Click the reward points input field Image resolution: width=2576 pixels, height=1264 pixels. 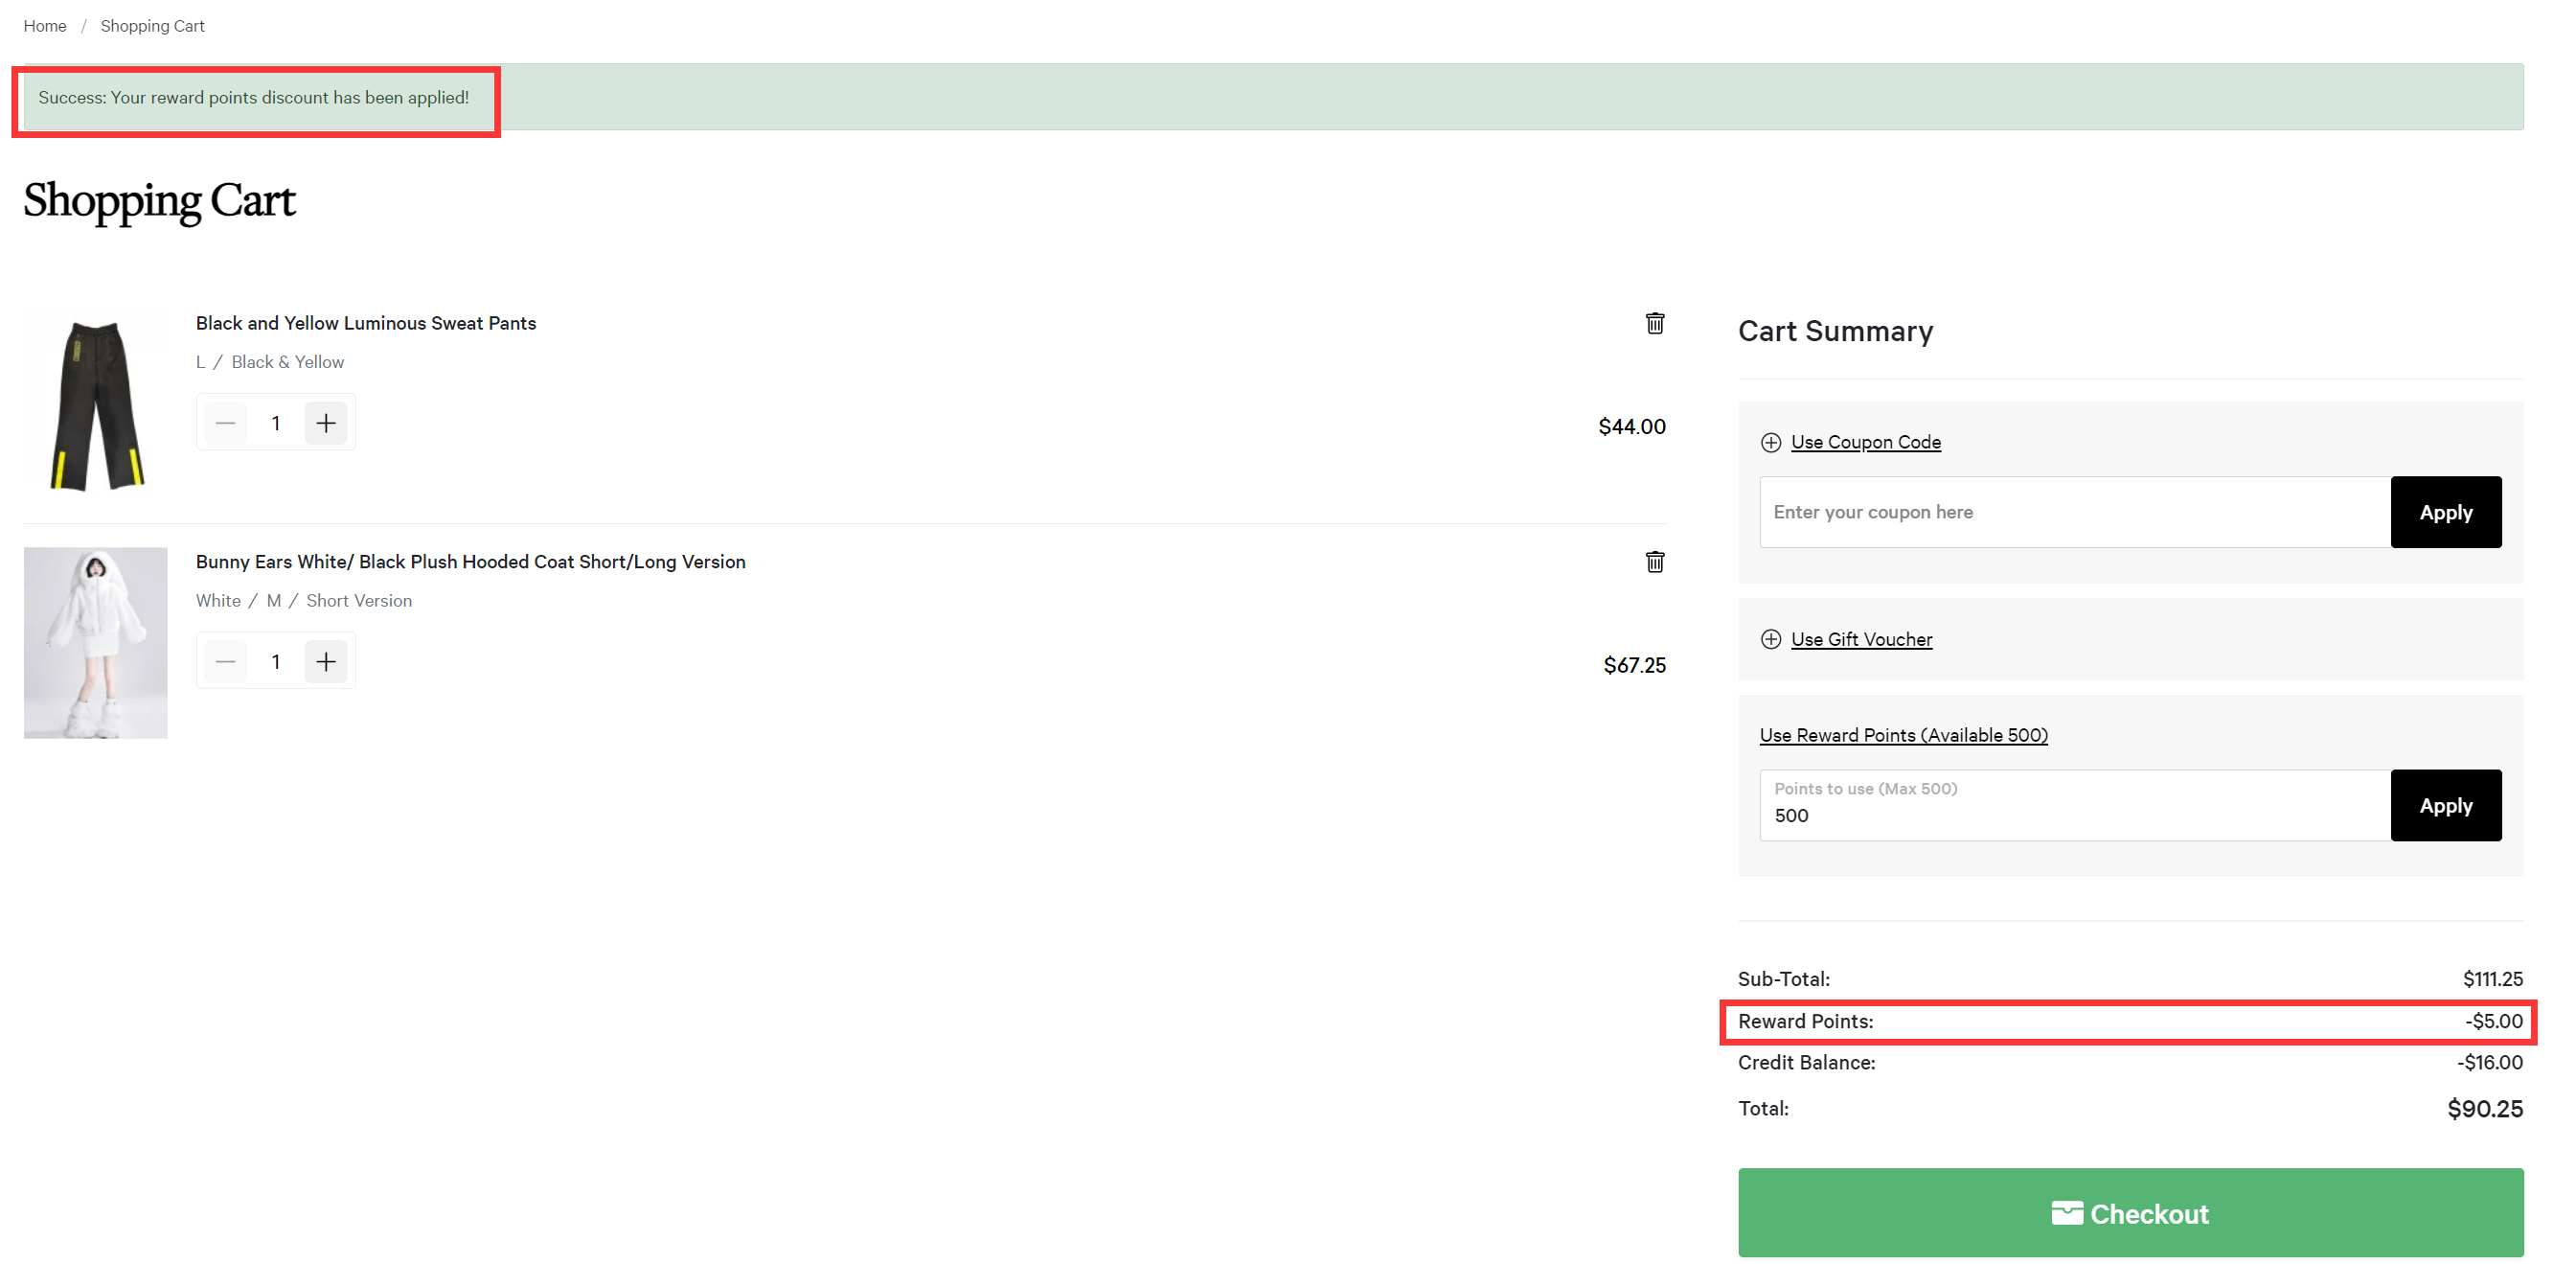point(2074,814)
